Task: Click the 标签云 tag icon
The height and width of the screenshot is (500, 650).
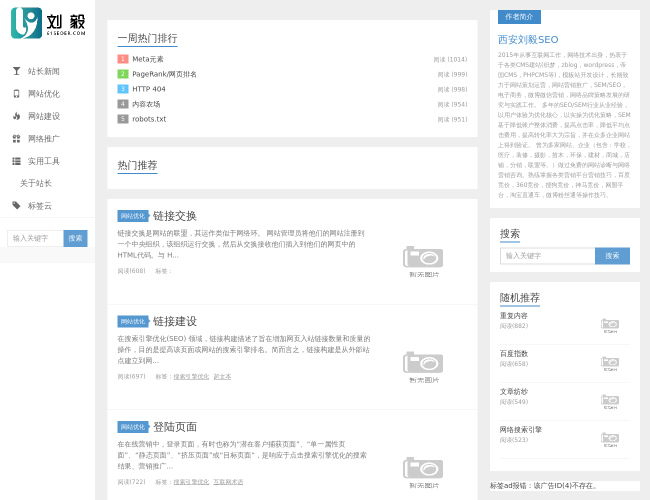Action: (x=16, y=205)
